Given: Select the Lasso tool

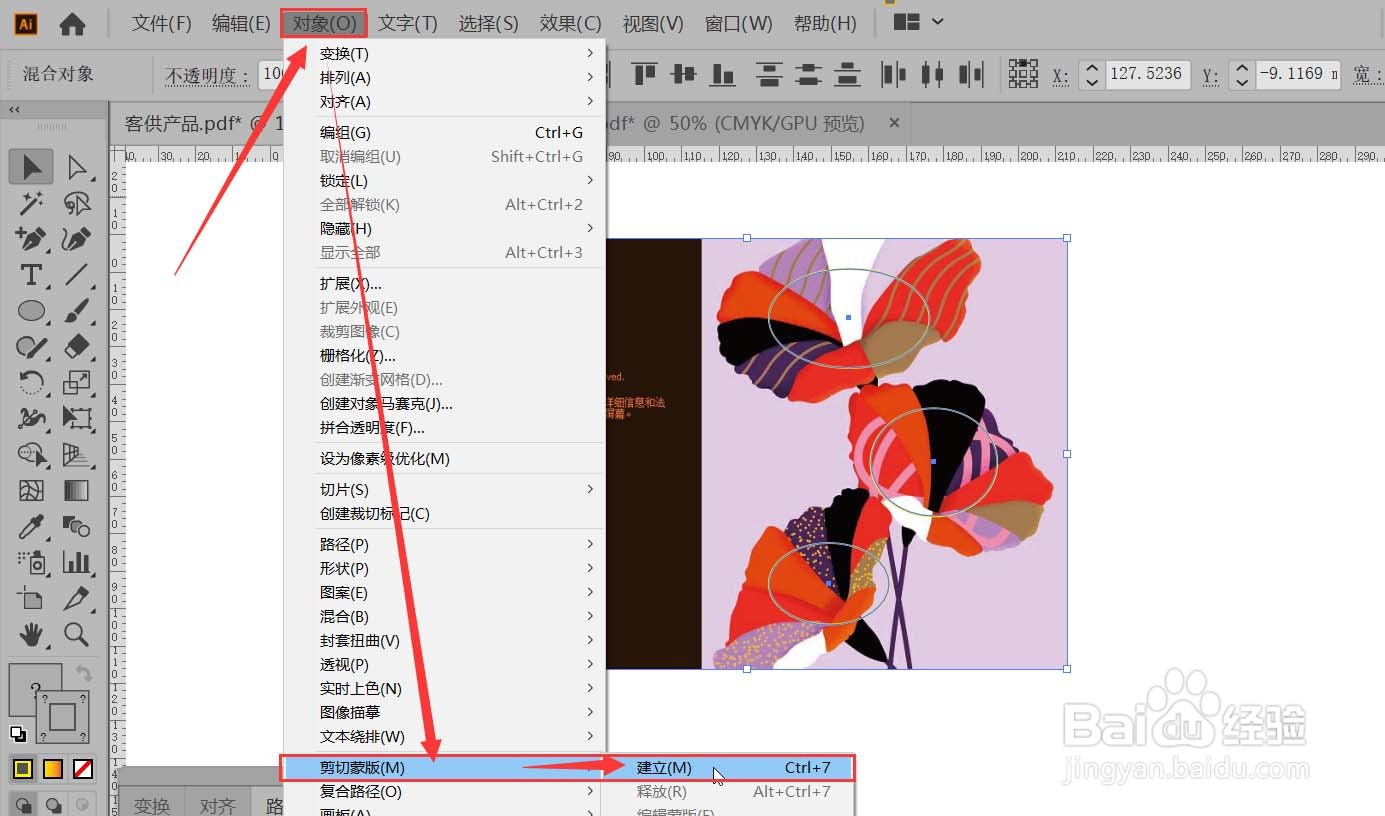Looking at the screenshot, I should 77,203.
